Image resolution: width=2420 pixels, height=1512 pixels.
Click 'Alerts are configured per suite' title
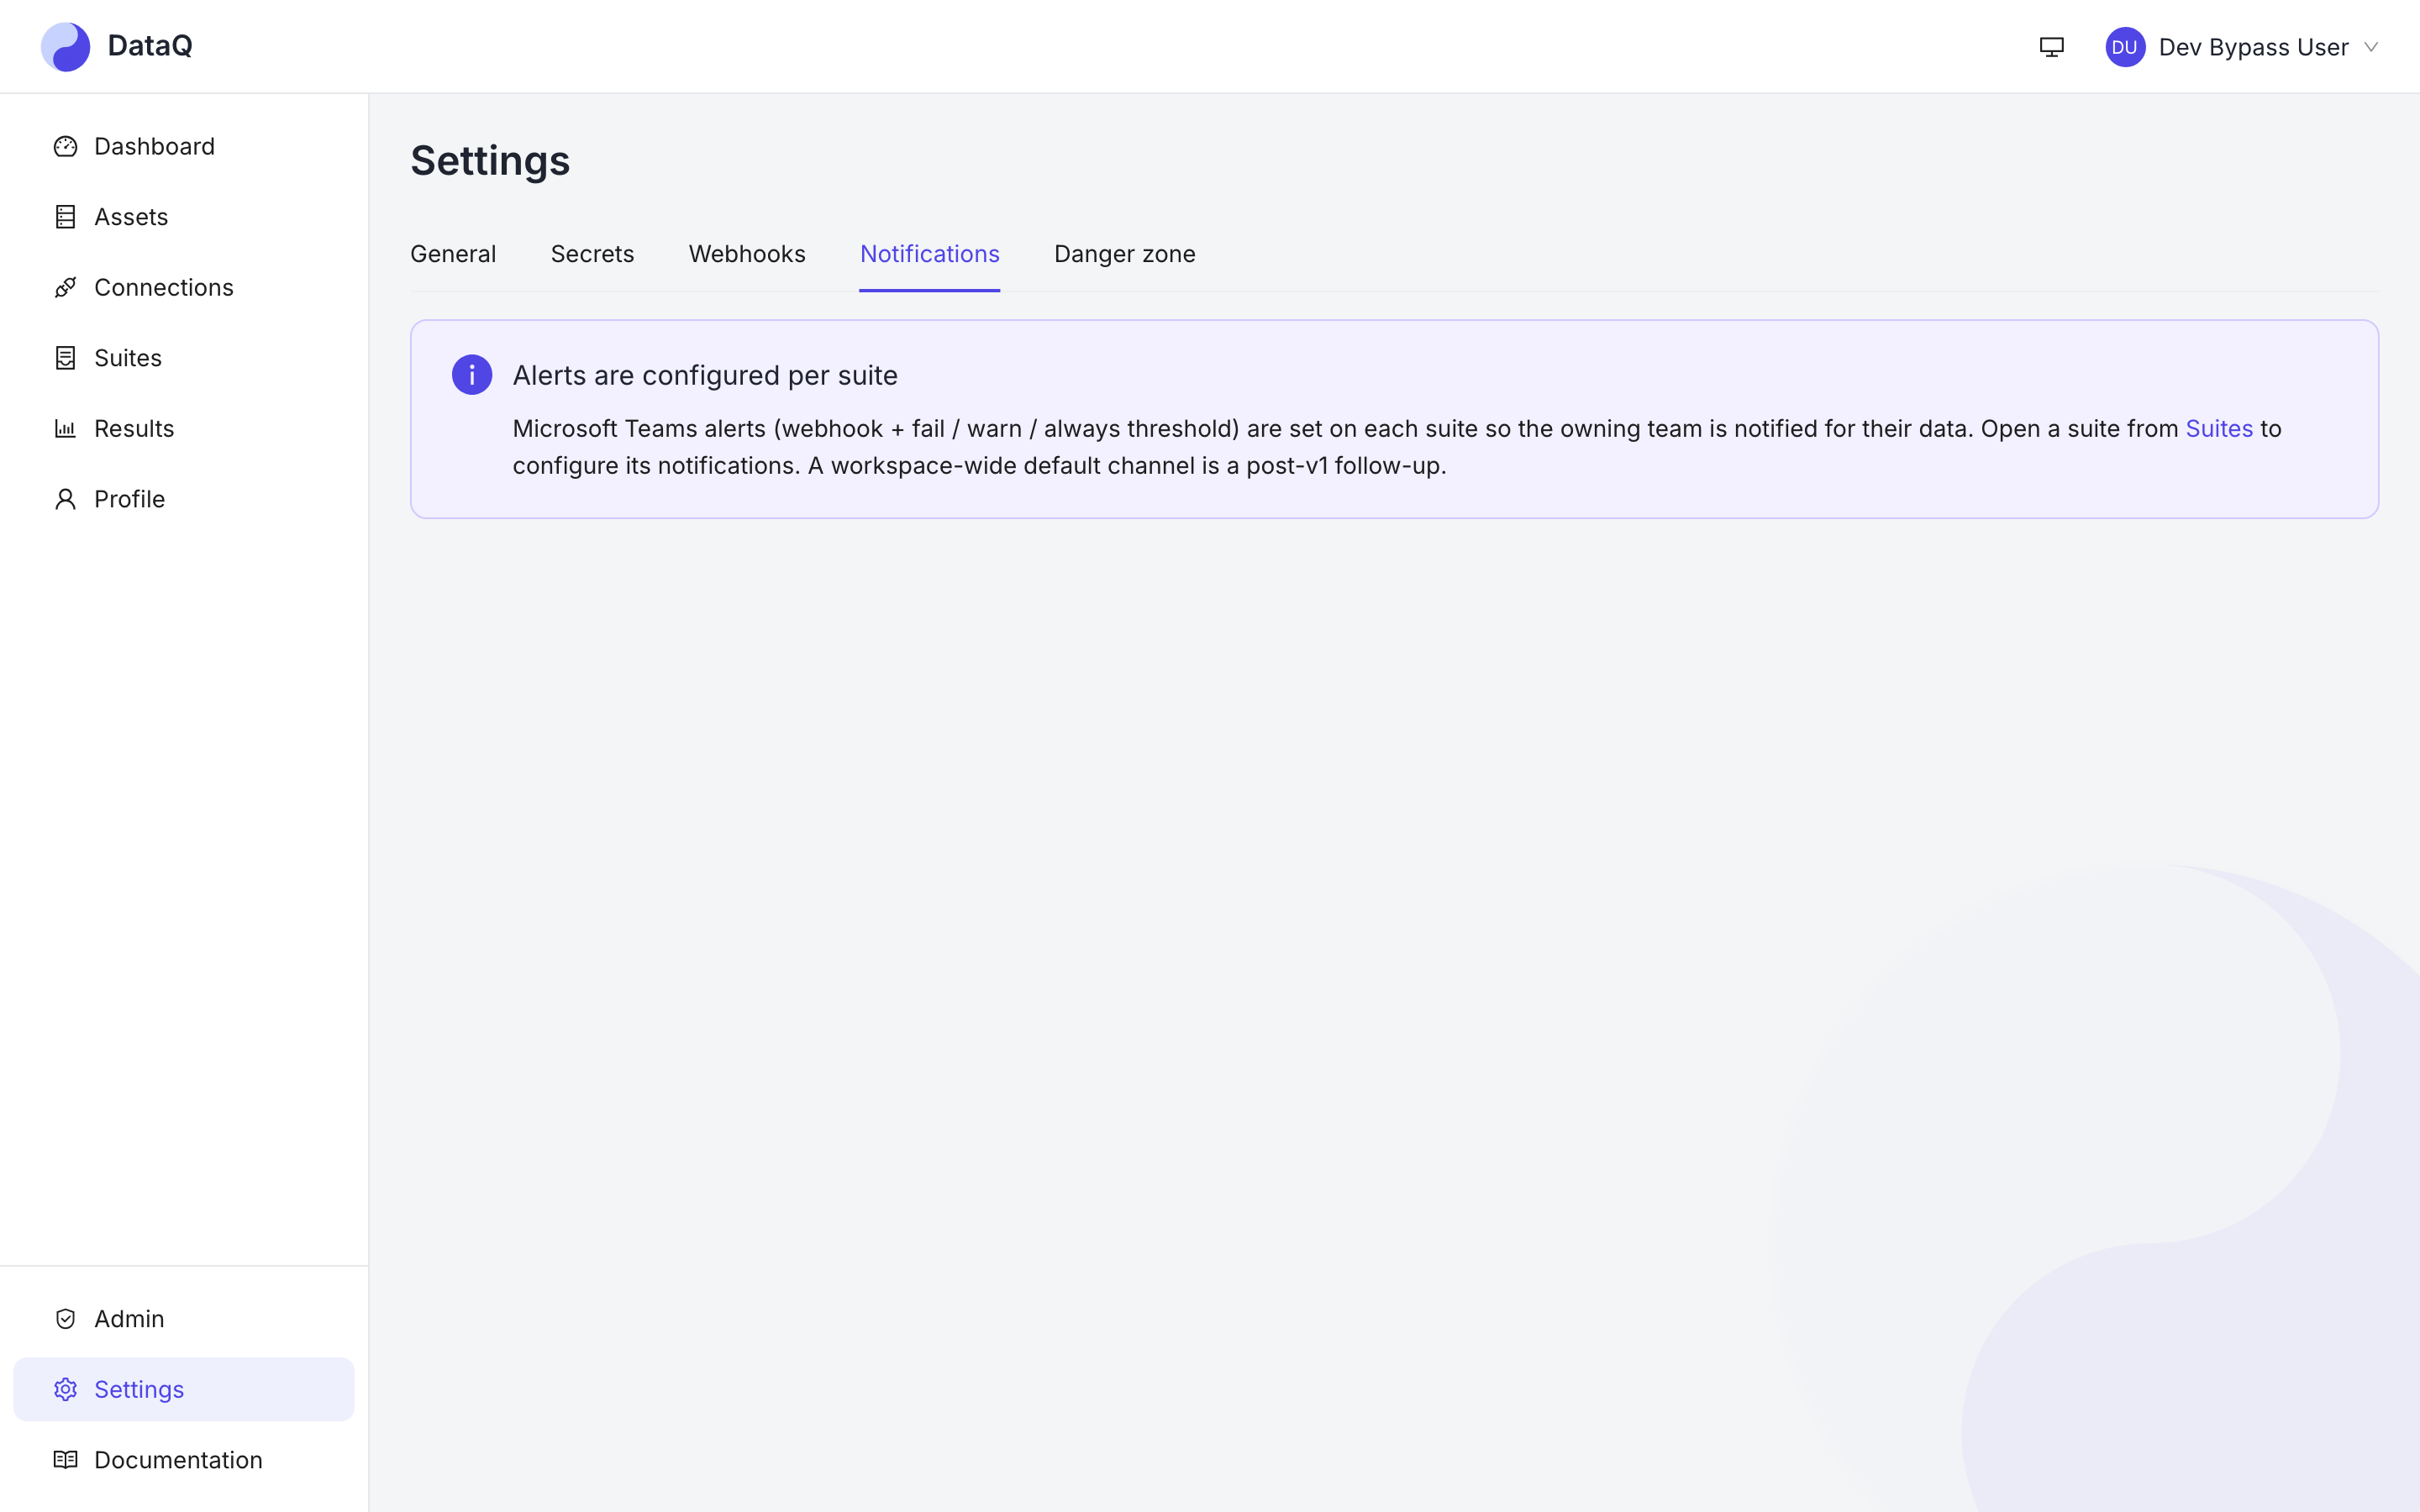pyautogui.click(x=705, y=376)
